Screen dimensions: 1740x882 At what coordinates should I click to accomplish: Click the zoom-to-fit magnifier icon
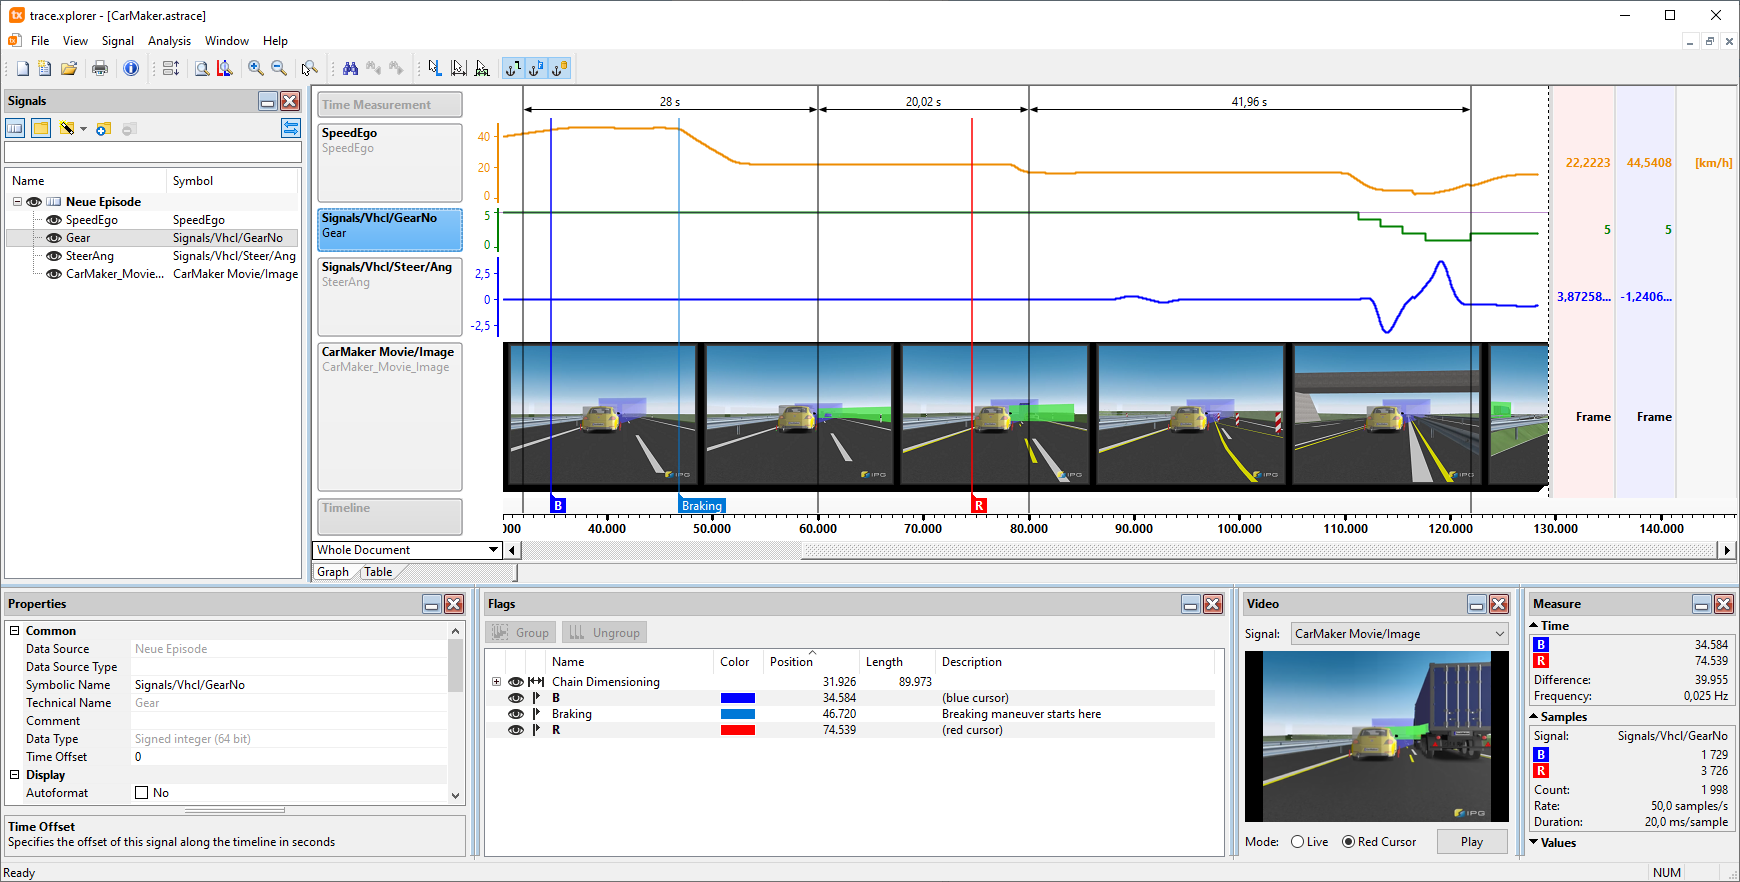202,68
